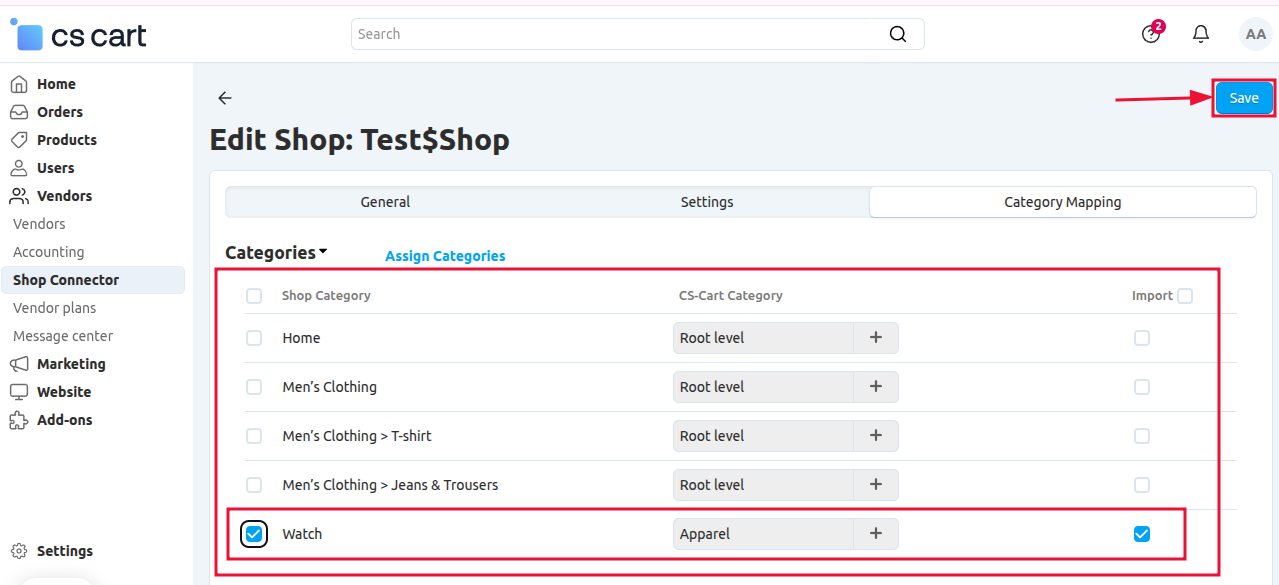Screen dimensions: 1279x585
Task: Select the Marketing megaphone icon
Action: pyautogui.click(x=18, y=363)
